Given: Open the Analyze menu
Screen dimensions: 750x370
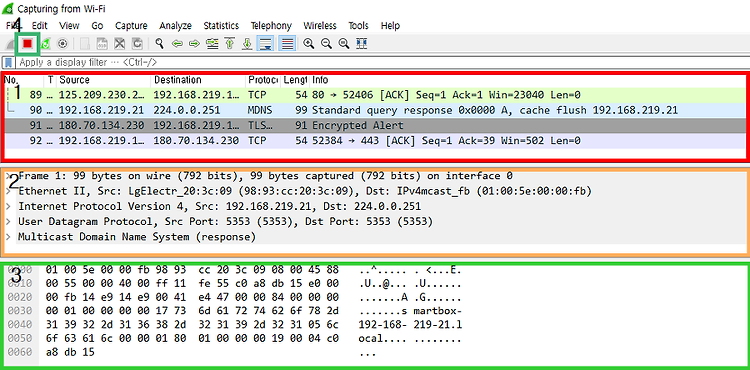Looking at the screenshot, I should point(176,26).
